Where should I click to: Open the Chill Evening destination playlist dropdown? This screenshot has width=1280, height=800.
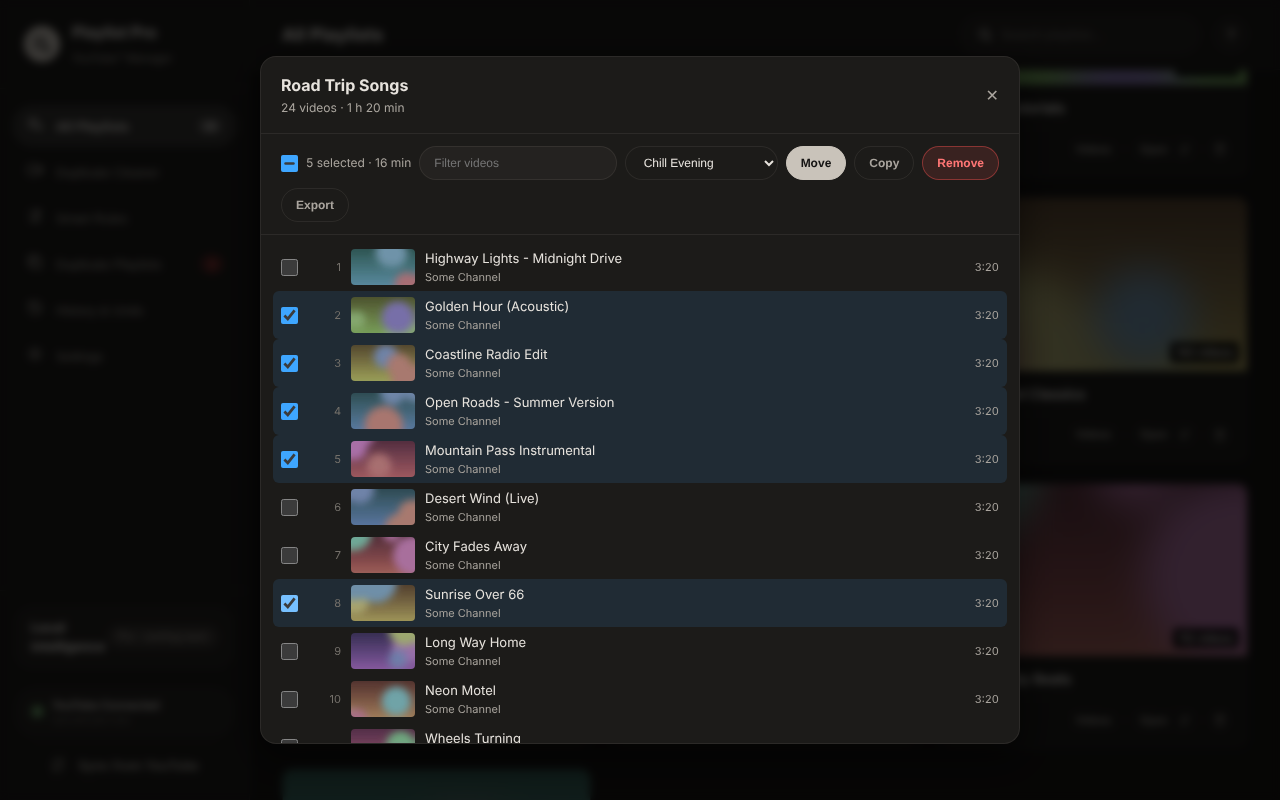point(701,163)
